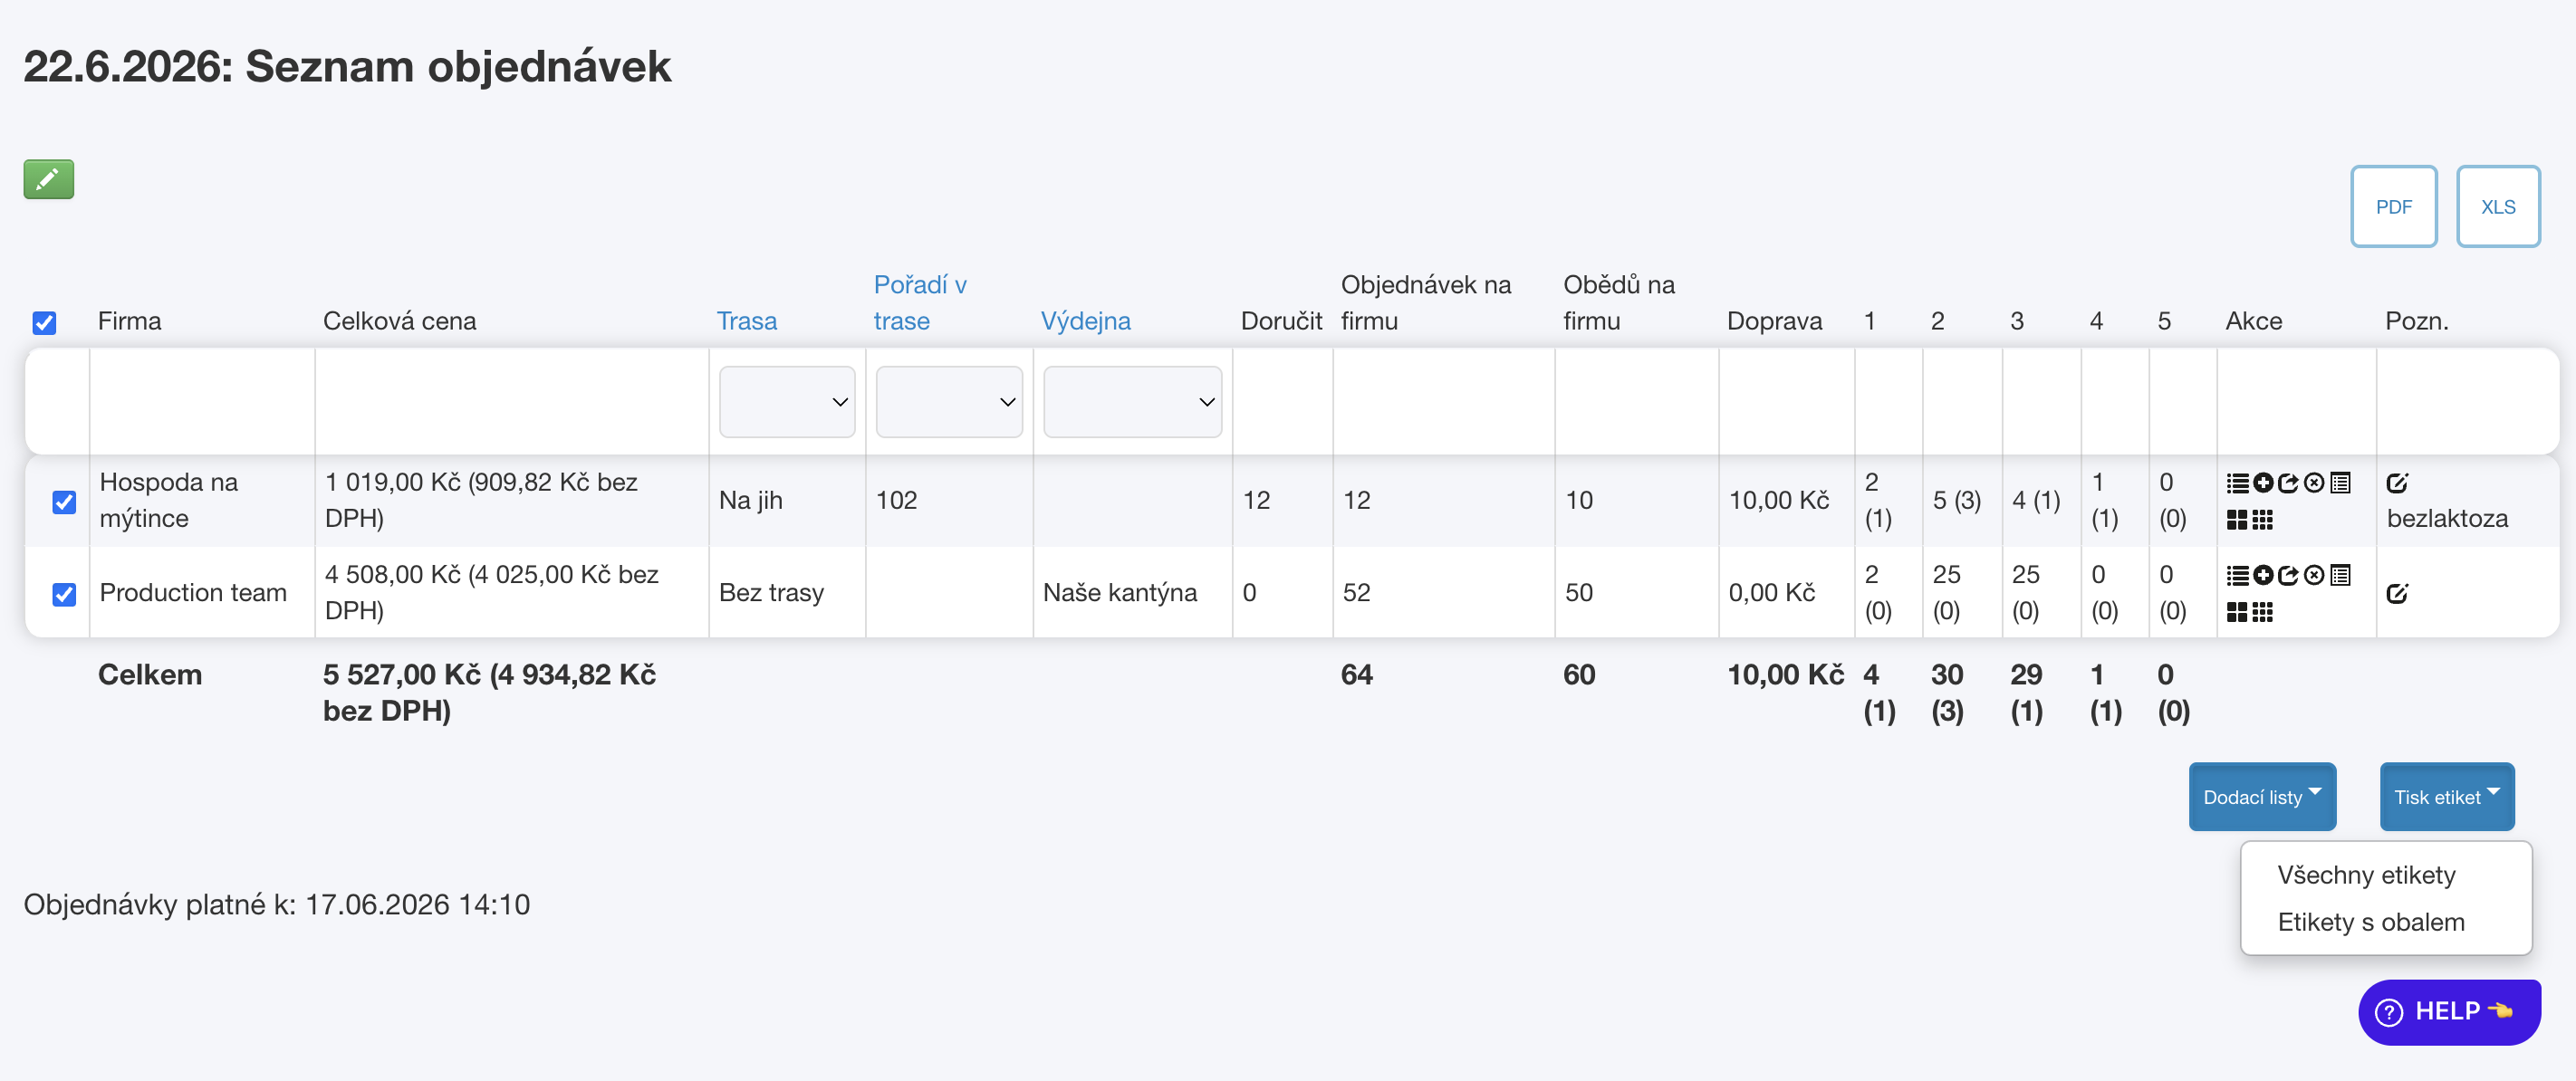
Task: Open the HELP widget
Action: 2449,1011
